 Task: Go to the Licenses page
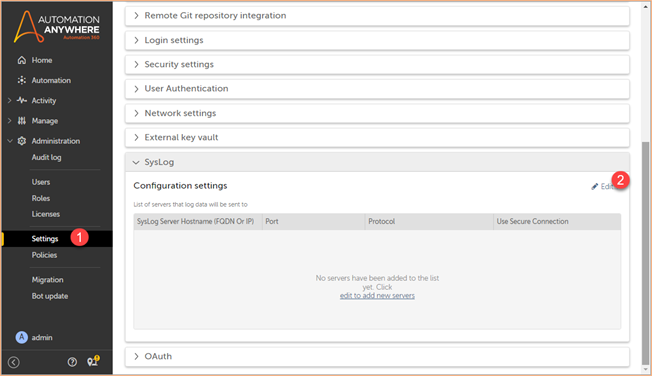point(46,214)
